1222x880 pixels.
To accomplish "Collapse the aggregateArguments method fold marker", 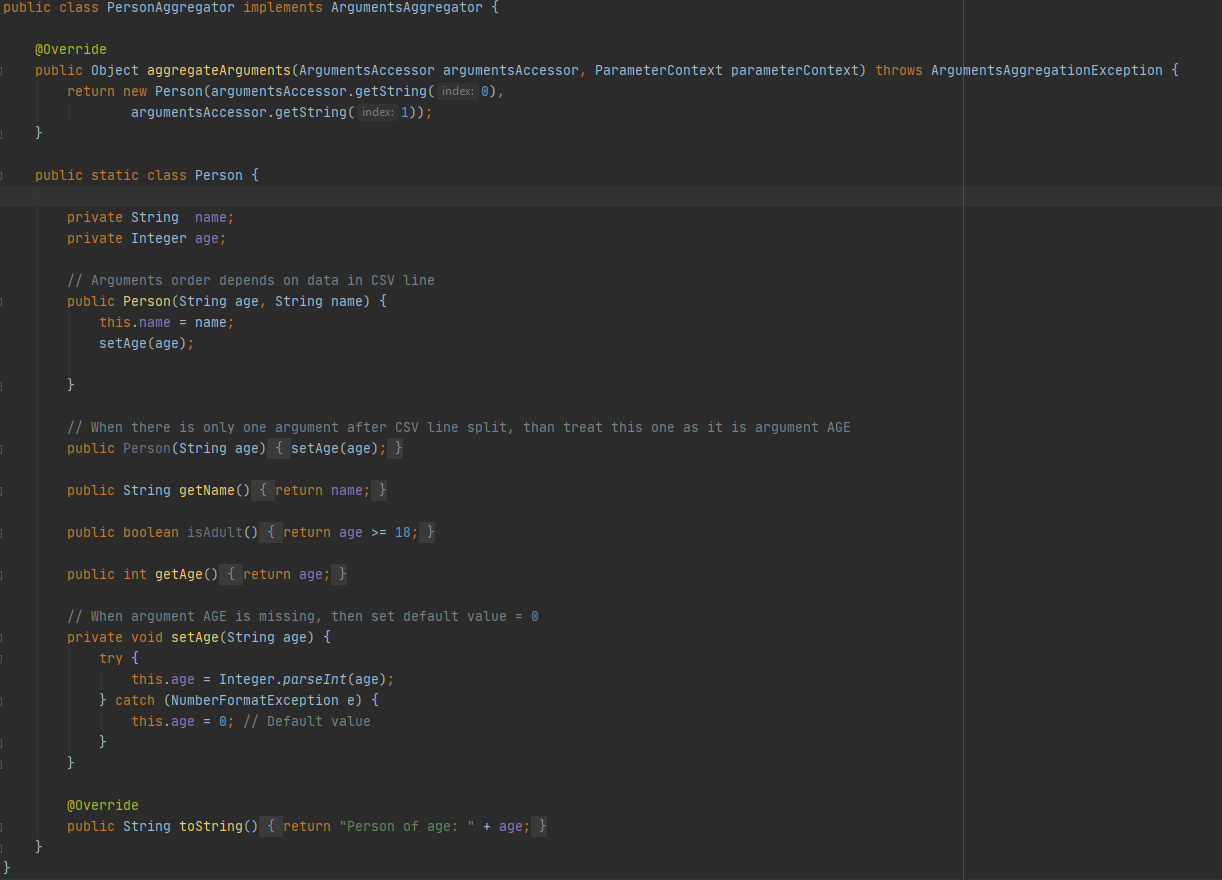I will (x=3, y=71).
